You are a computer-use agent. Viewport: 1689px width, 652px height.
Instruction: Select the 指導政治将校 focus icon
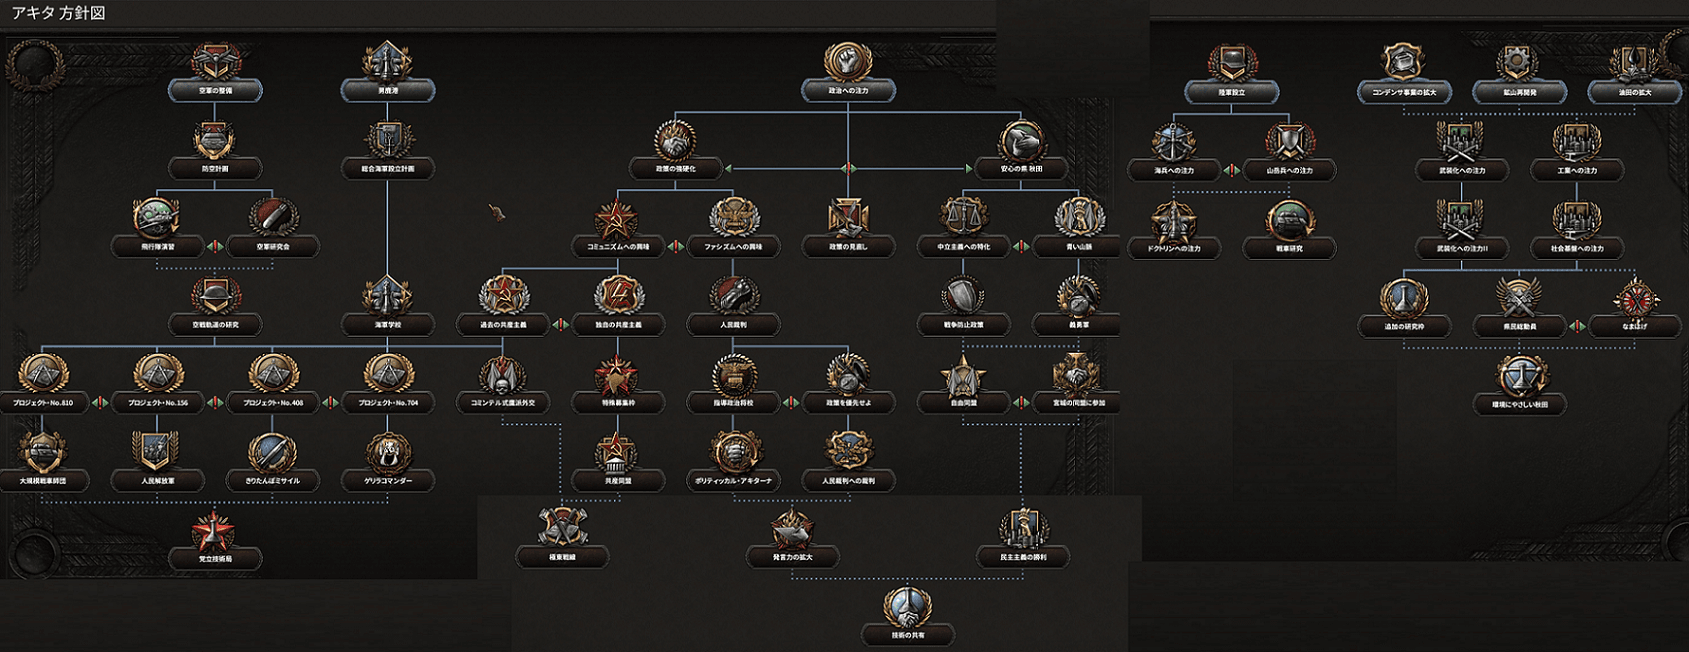733,375
